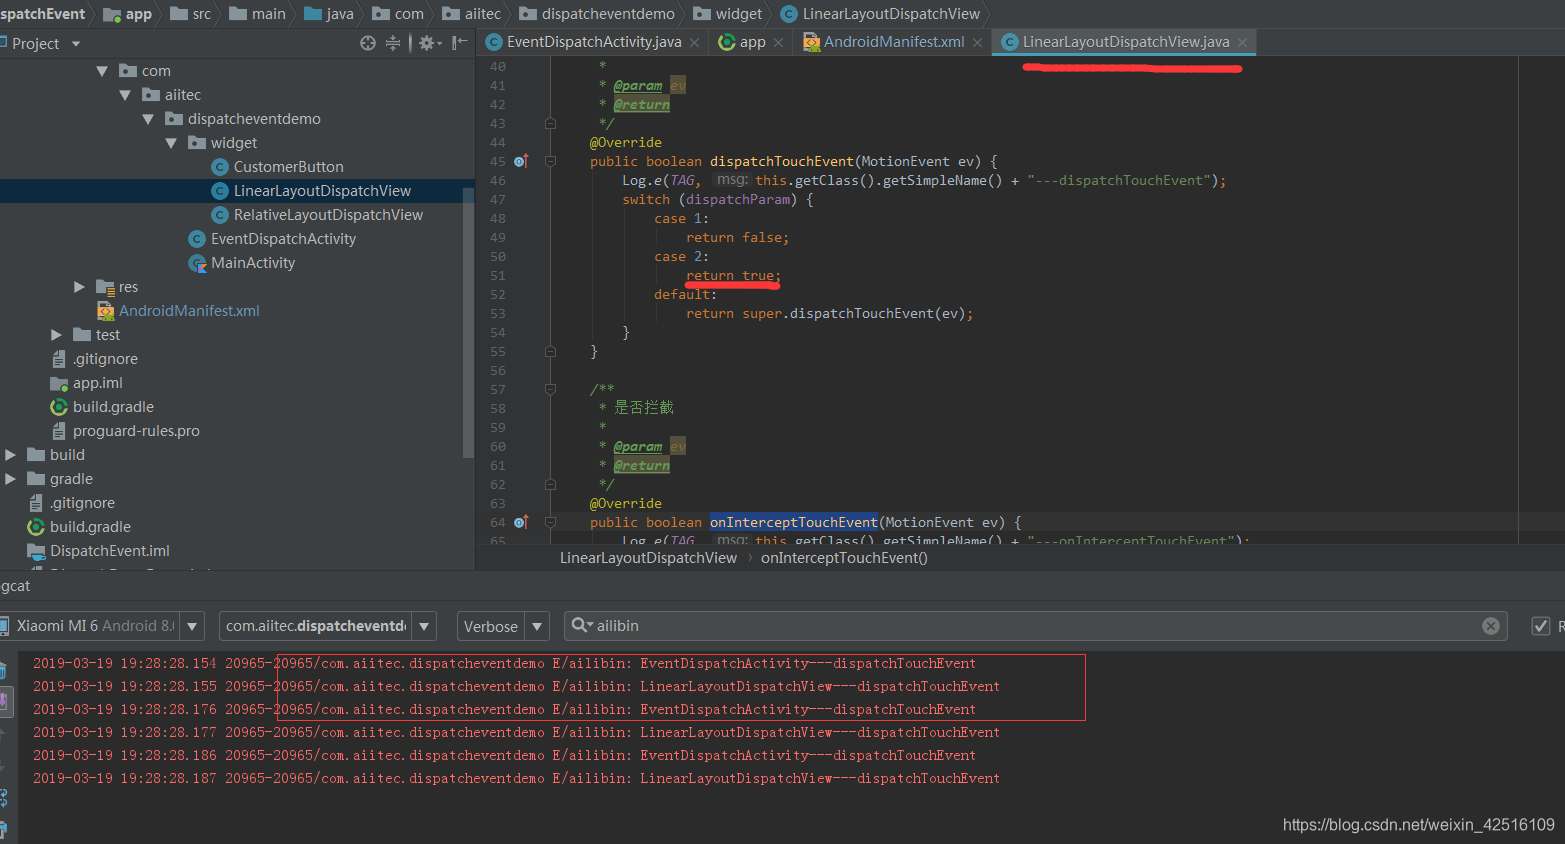The width and height of the screenshot is (1565, 844).
Task: Select root build.gradle above DispatchEvent.iml
Action: coord(79,527)
